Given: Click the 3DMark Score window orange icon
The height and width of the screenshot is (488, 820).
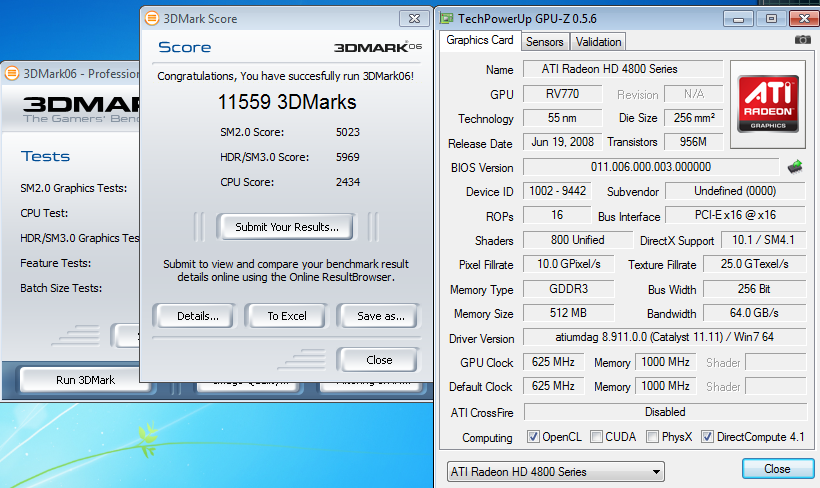Looking at the screenshot, I should point(152,18).
